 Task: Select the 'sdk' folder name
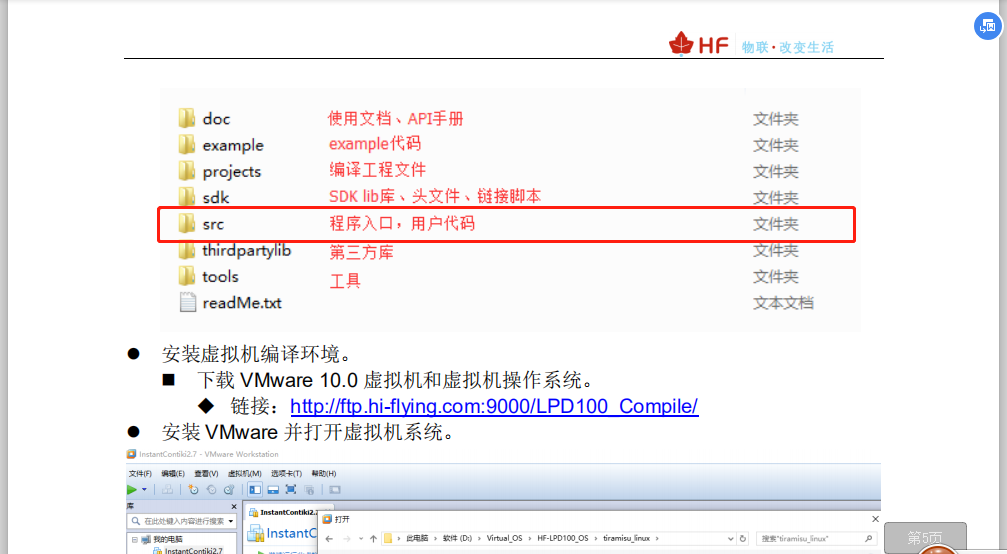point(216,198)
